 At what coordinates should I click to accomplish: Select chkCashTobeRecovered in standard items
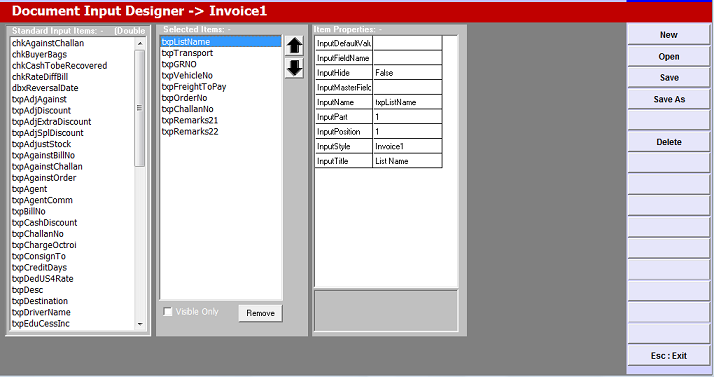pos(72,66)
